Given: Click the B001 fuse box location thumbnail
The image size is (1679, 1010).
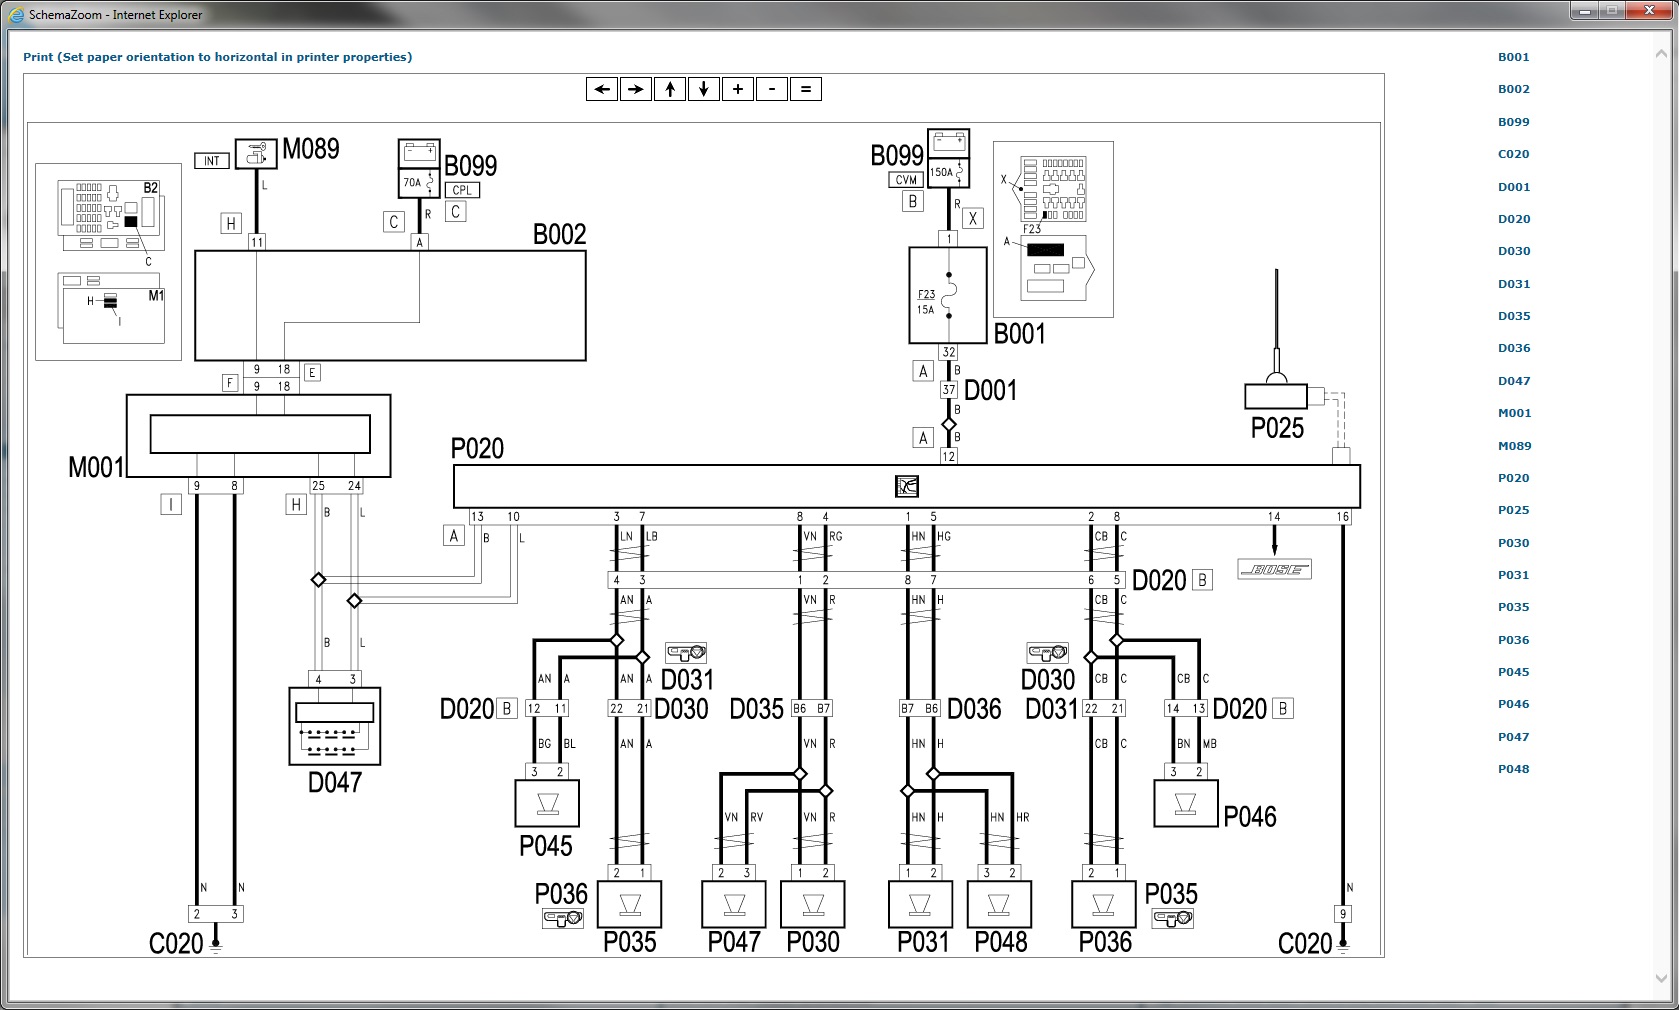Looking at the screenshot, I should click(1053, 229).
